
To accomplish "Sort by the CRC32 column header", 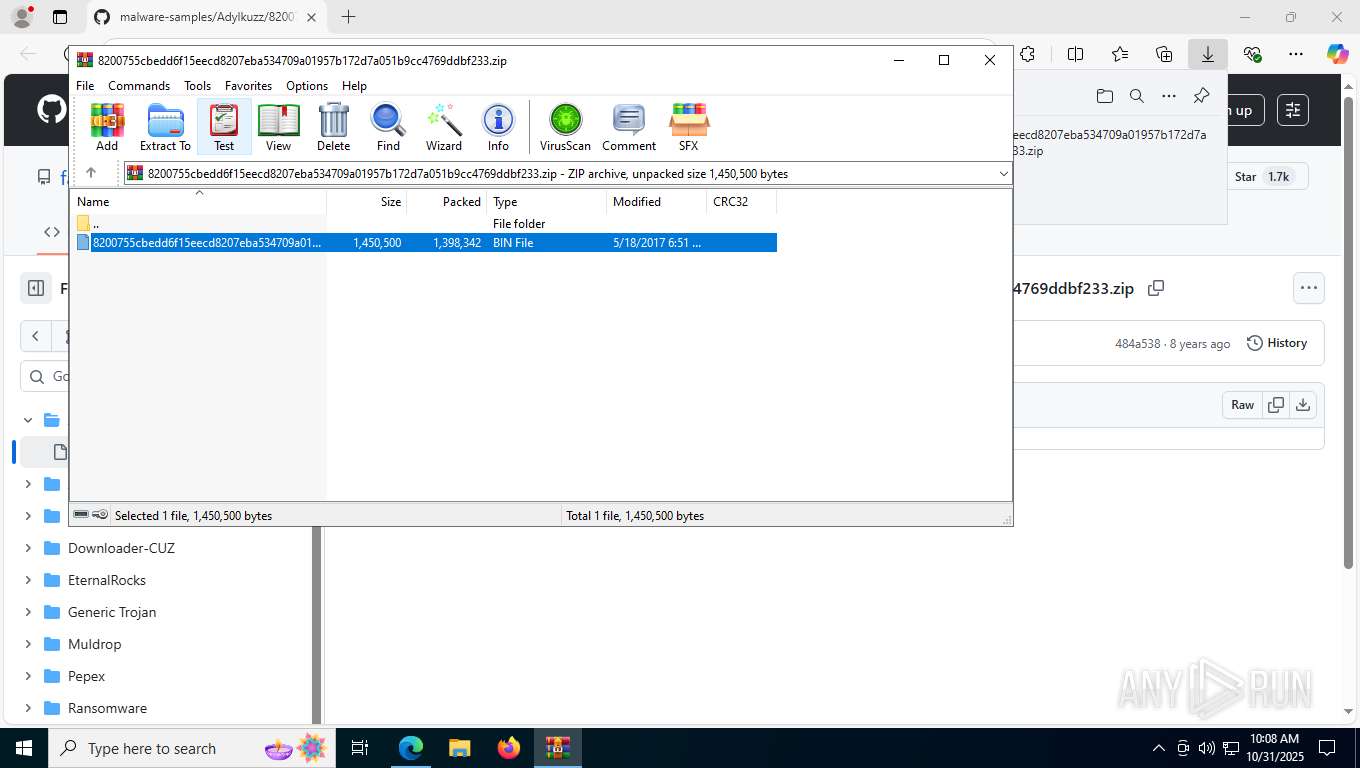I will coord(742,202).
